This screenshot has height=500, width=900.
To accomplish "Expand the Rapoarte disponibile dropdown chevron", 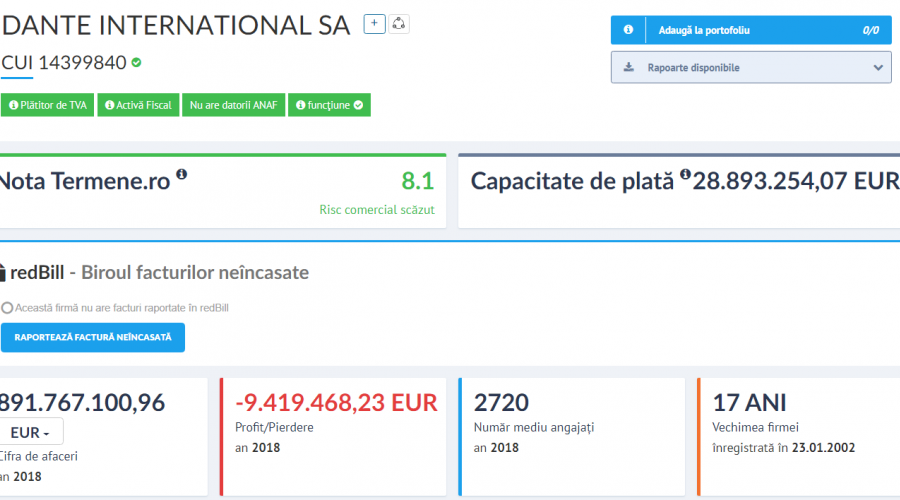I will point(878,68).
